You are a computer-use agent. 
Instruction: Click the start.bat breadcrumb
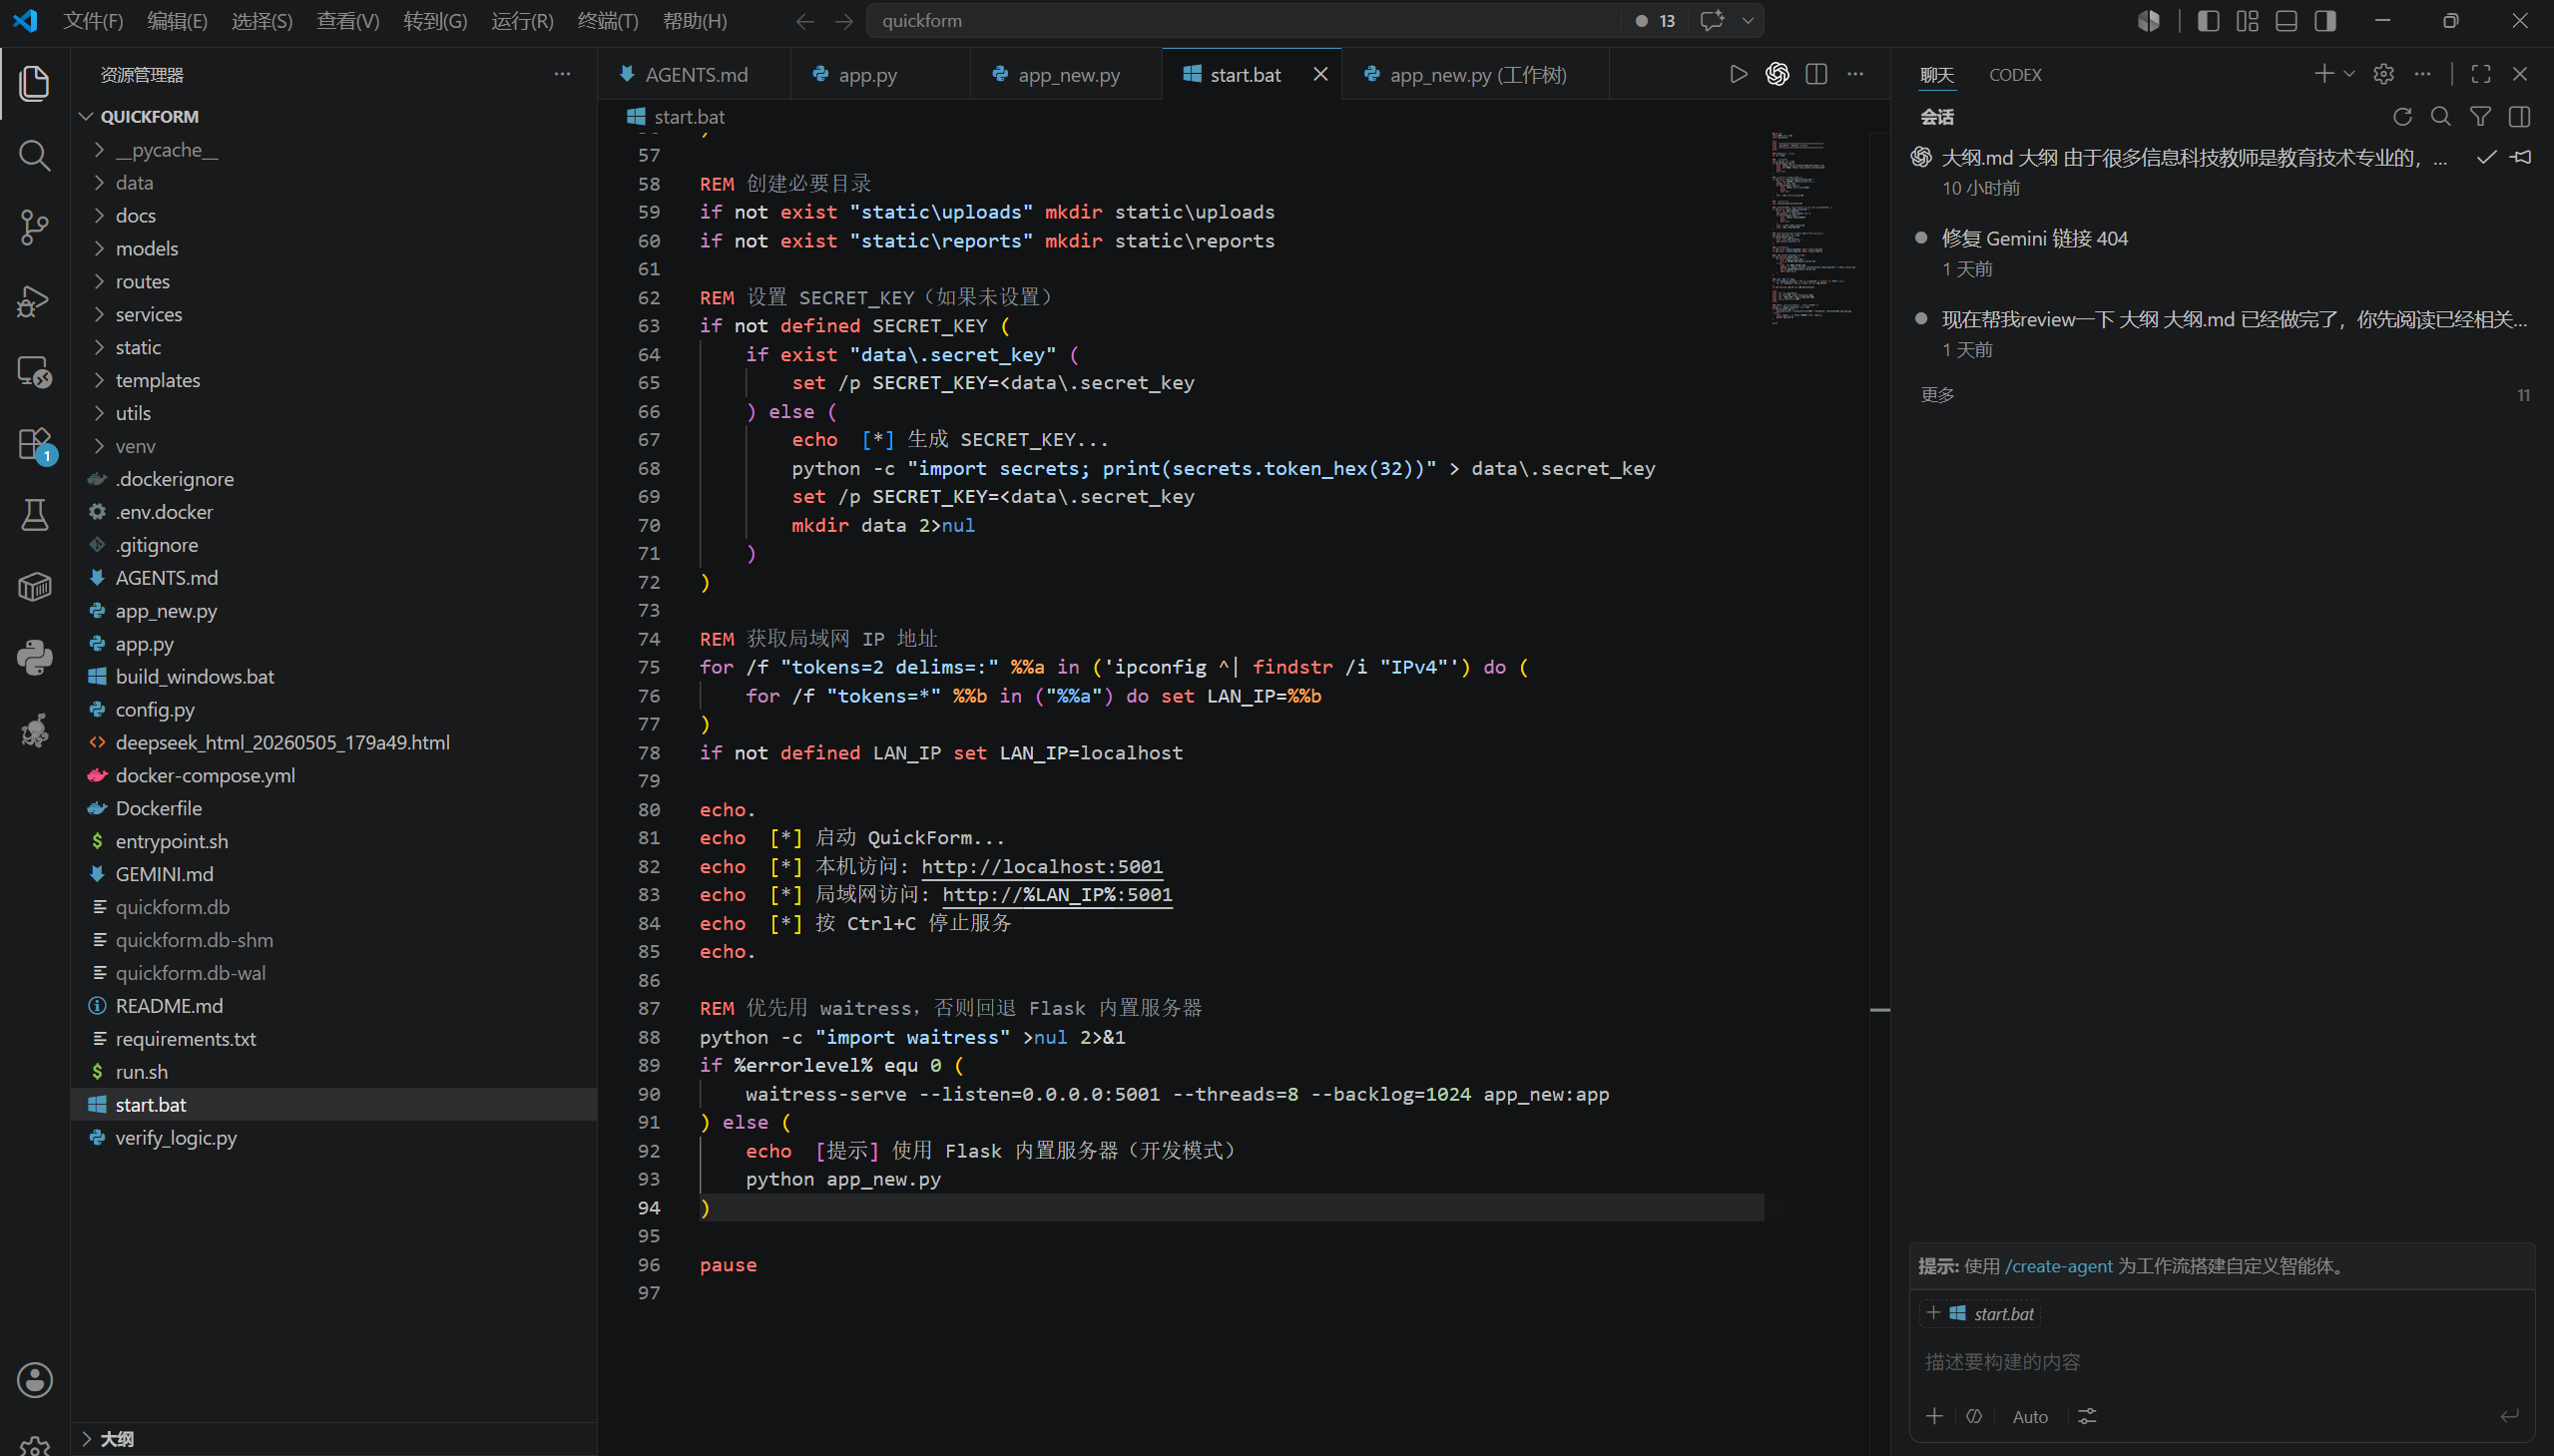[676, 117]
